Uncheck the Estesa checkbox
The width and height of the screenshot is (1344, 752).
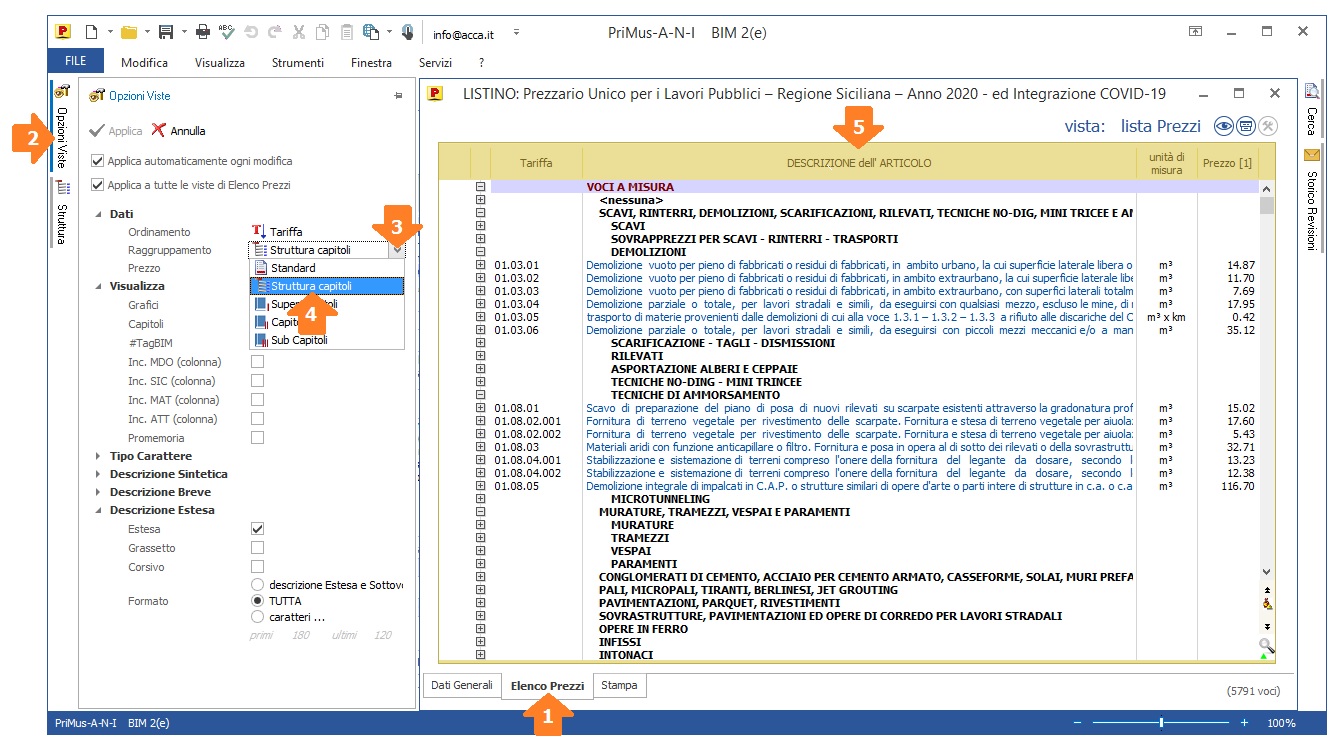coord(258,529)
